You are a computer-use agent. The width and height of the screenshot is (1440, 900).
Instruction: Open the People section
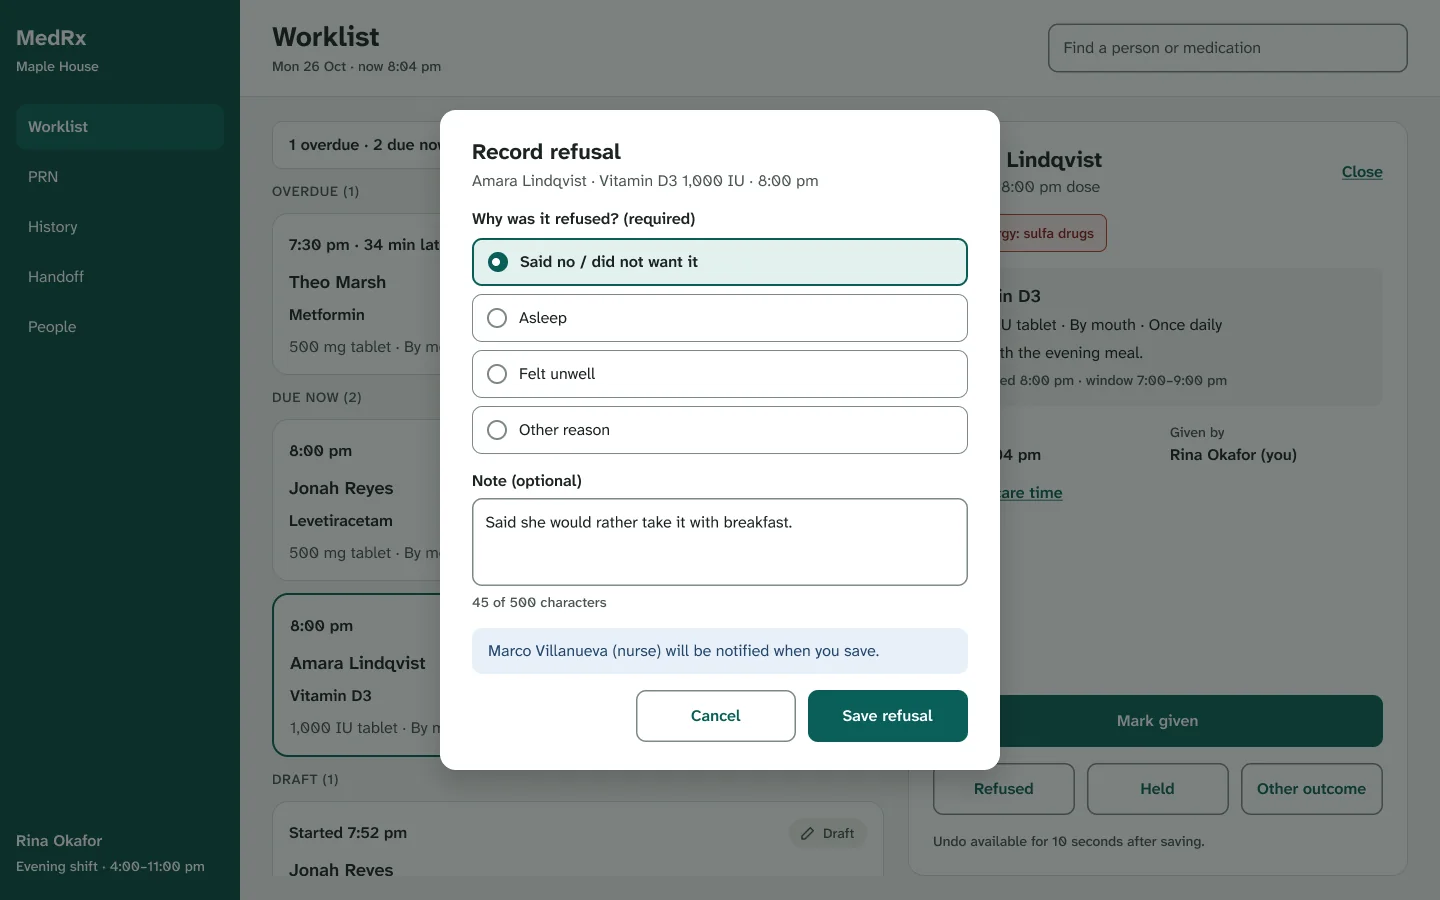120,327
